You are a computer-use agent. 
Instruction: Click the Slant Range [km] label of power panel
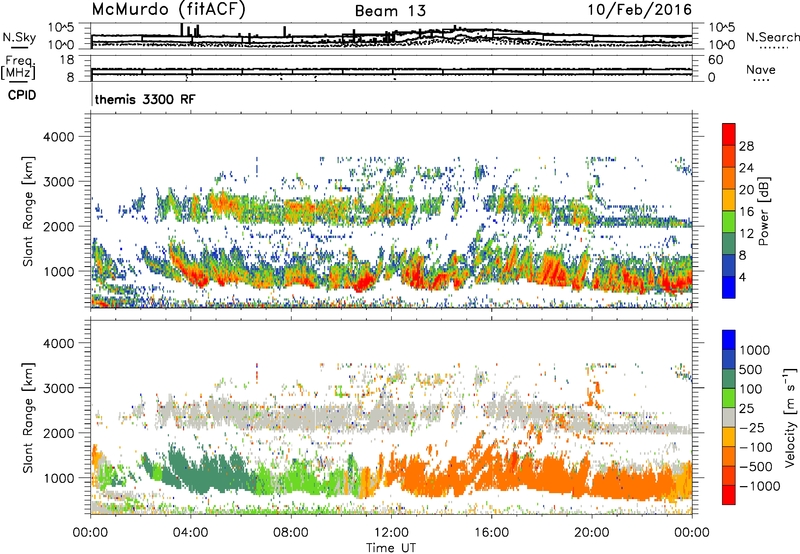[x=28, y=211]
